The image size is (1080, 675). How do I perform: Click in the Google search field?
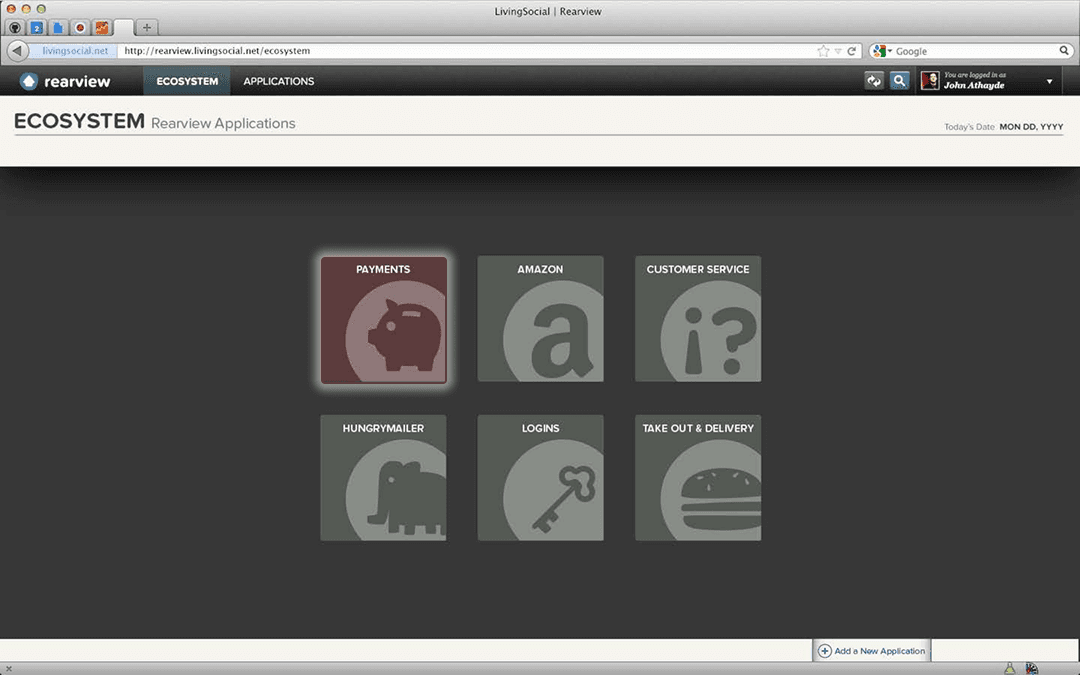pos(977,51)
